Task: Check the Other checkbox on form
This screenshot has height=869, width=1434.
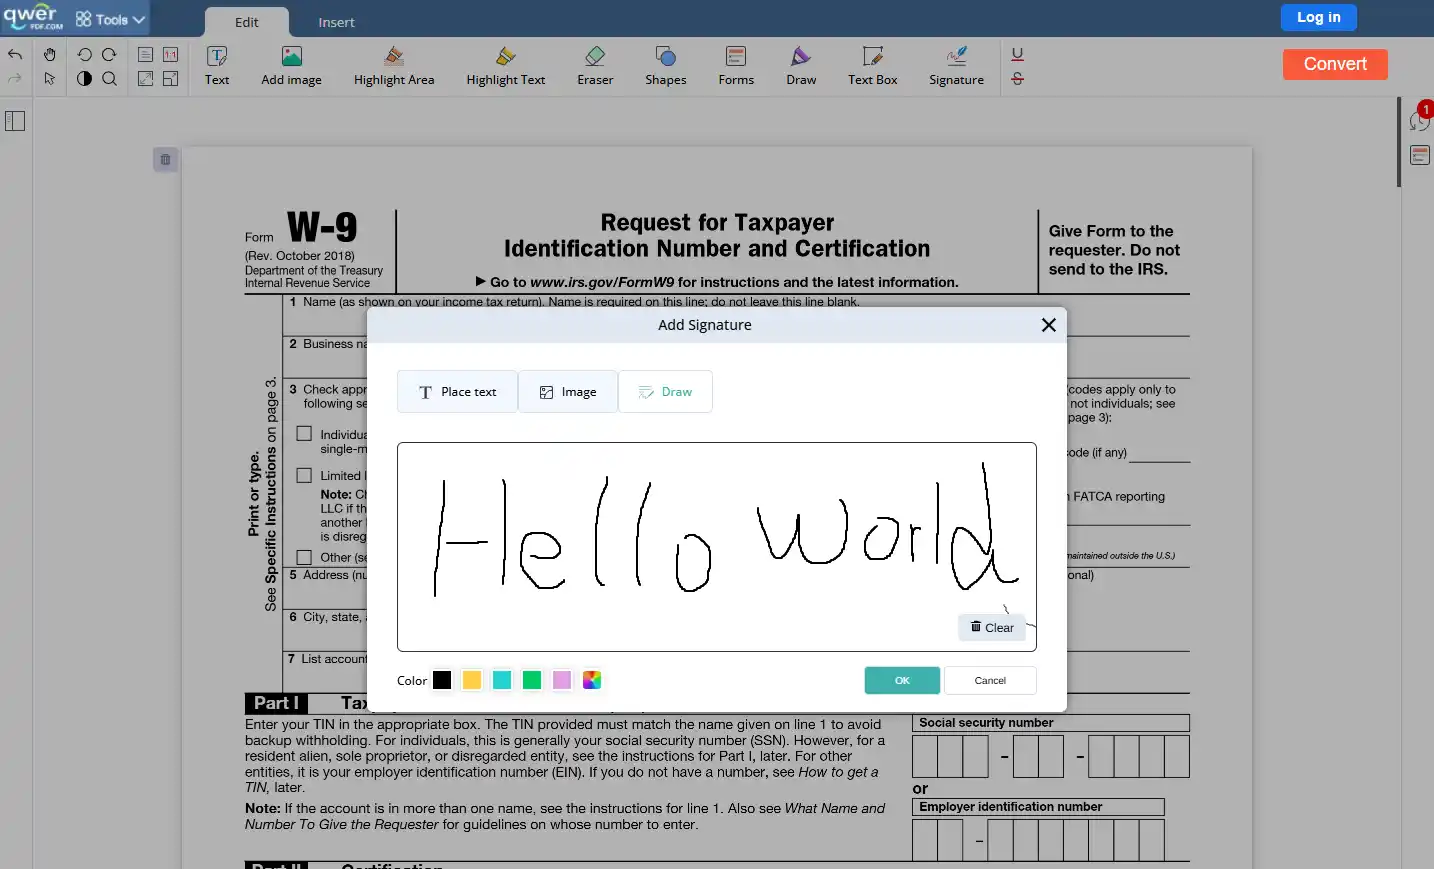Action: click(304, 557)
